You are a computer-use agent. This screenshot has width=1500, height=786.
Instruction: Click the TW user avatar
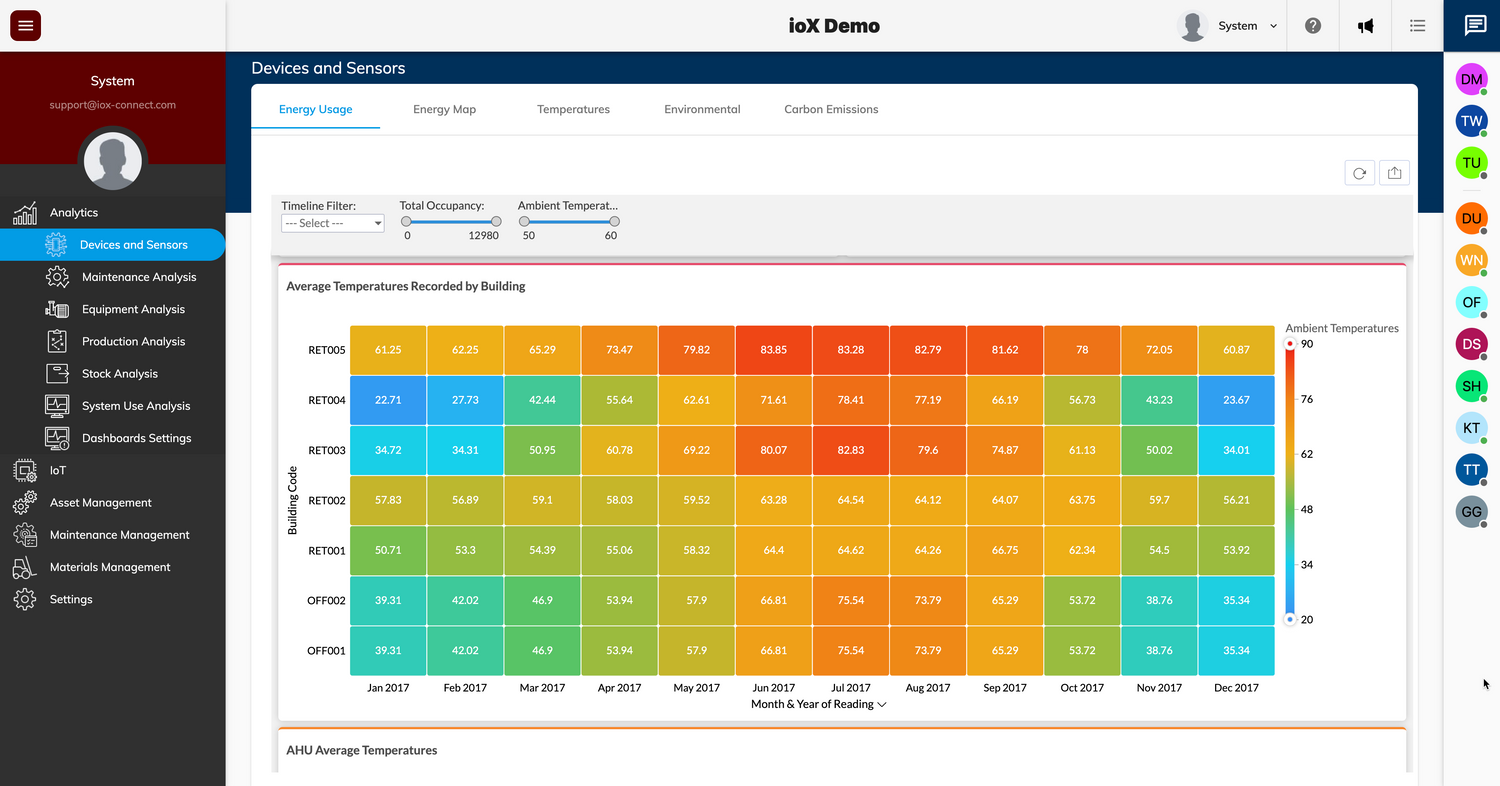(x=1471, y=121)
